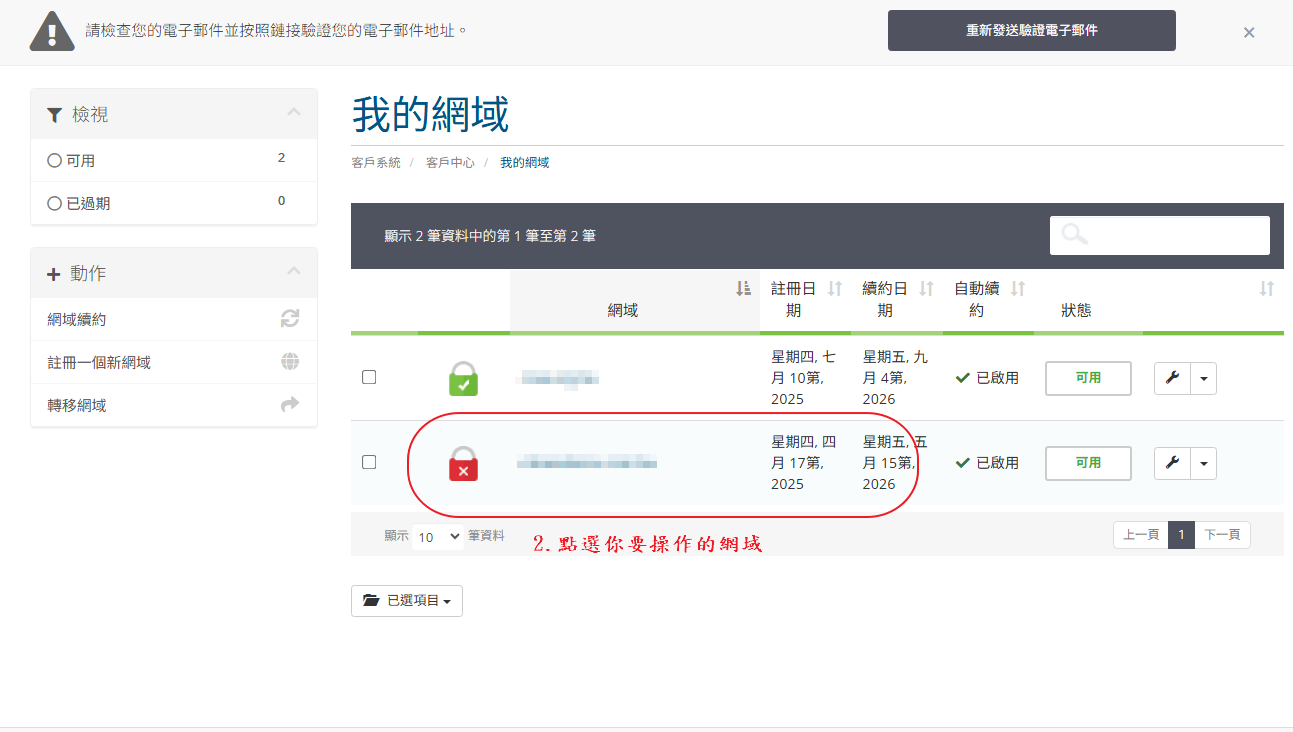
Task: Click the globe icon beside 註冊一個新網域
Action: coord(290,362)
